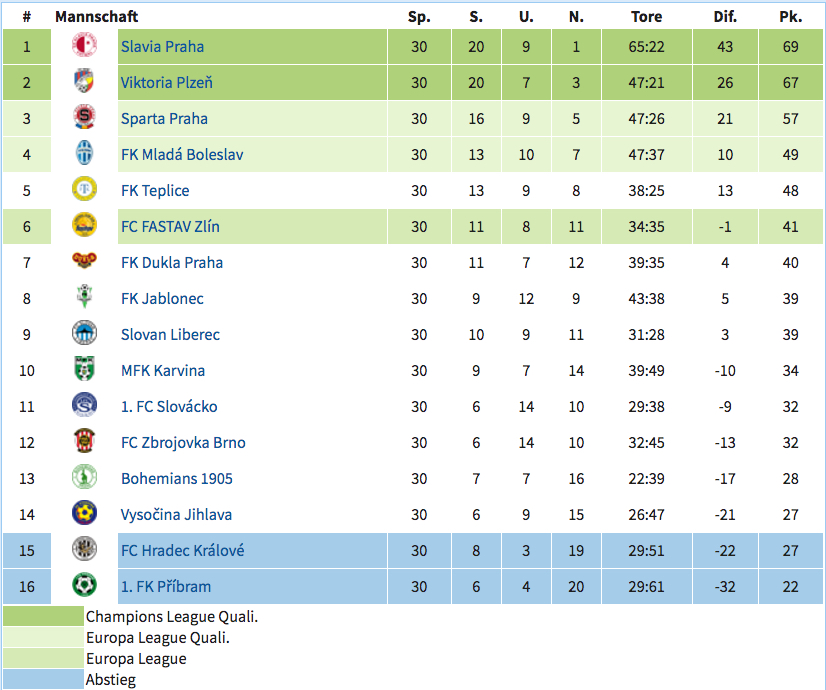
Task: Click the Slavia Praha club crest
Action: point(84,45)
